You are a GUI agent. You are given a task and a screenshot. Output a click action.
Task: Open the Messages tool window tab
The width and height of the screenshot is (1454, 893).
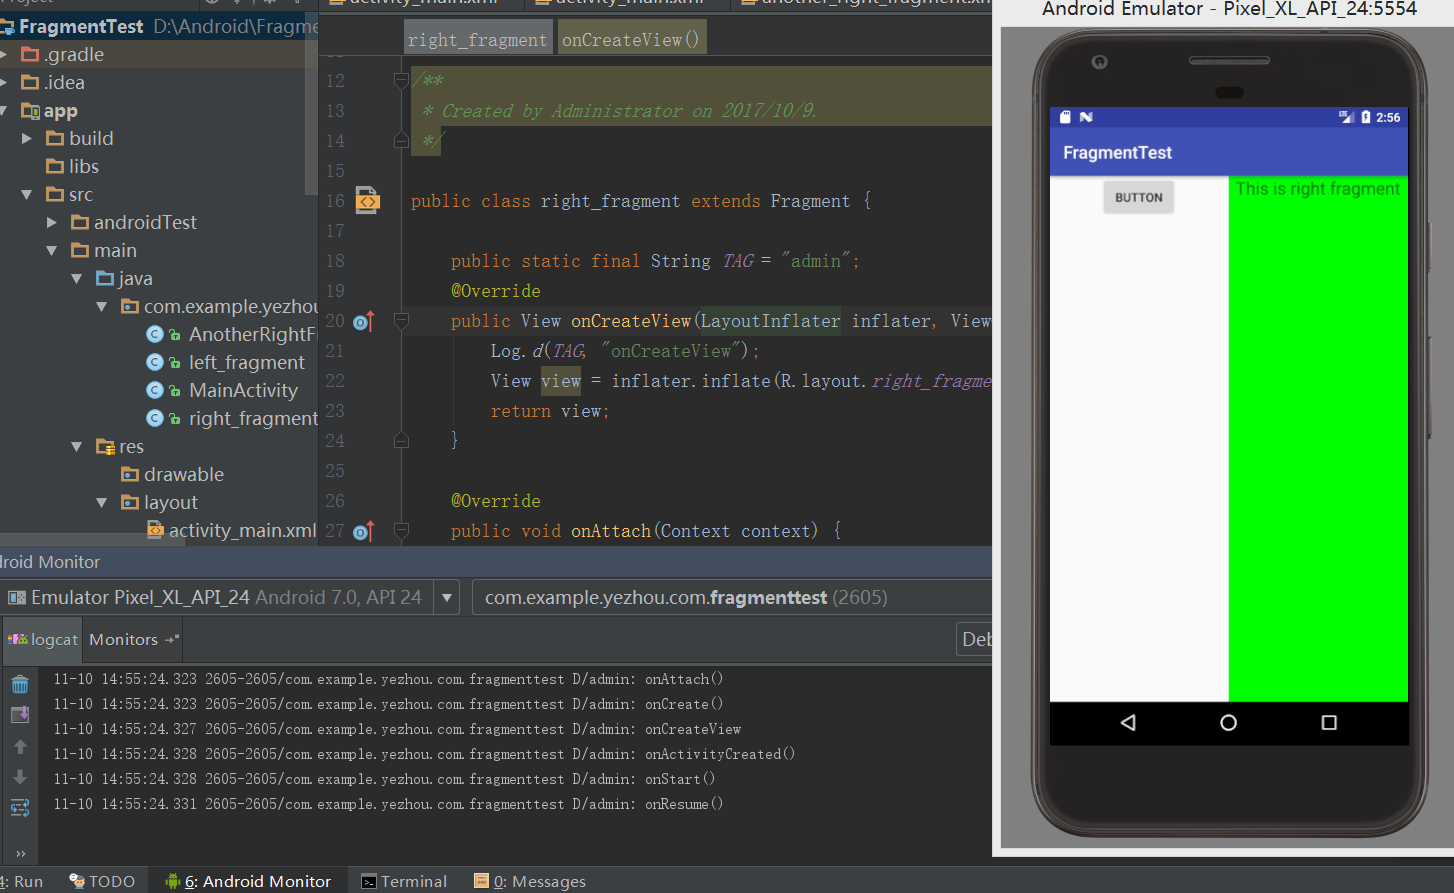click(x=530, y=881)
